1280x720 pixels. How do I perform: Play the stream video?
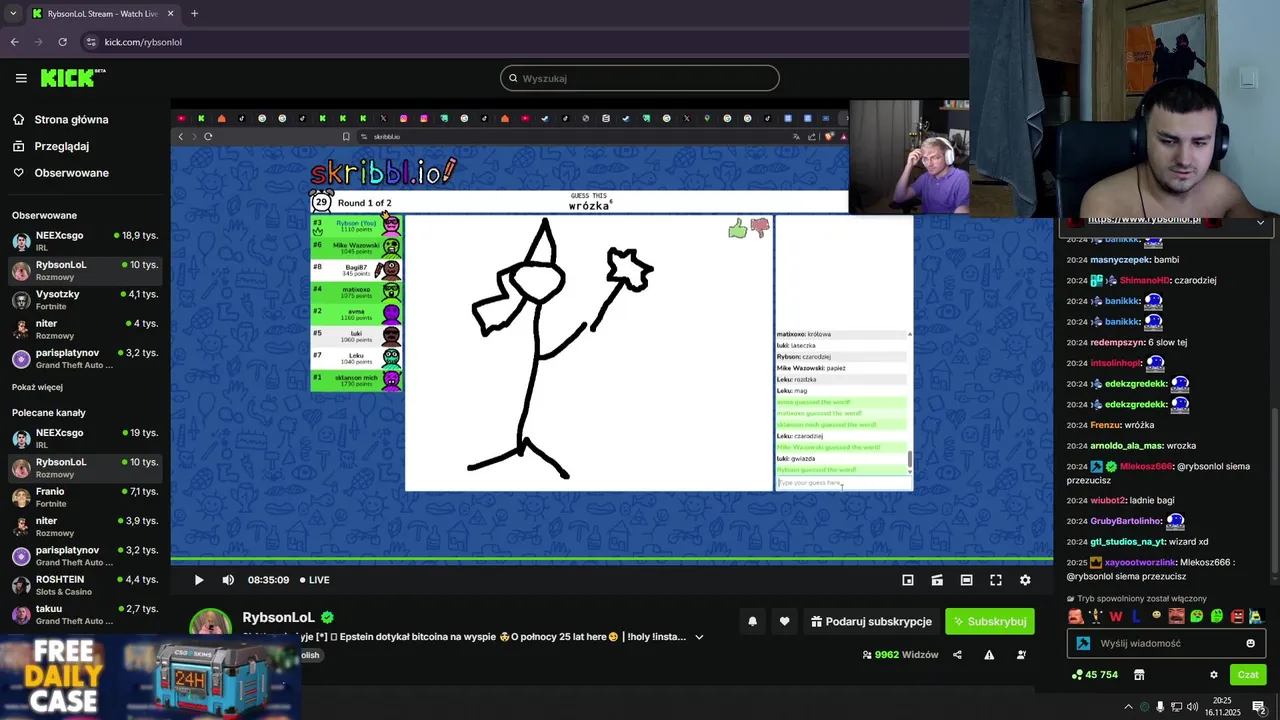(198, 580)
